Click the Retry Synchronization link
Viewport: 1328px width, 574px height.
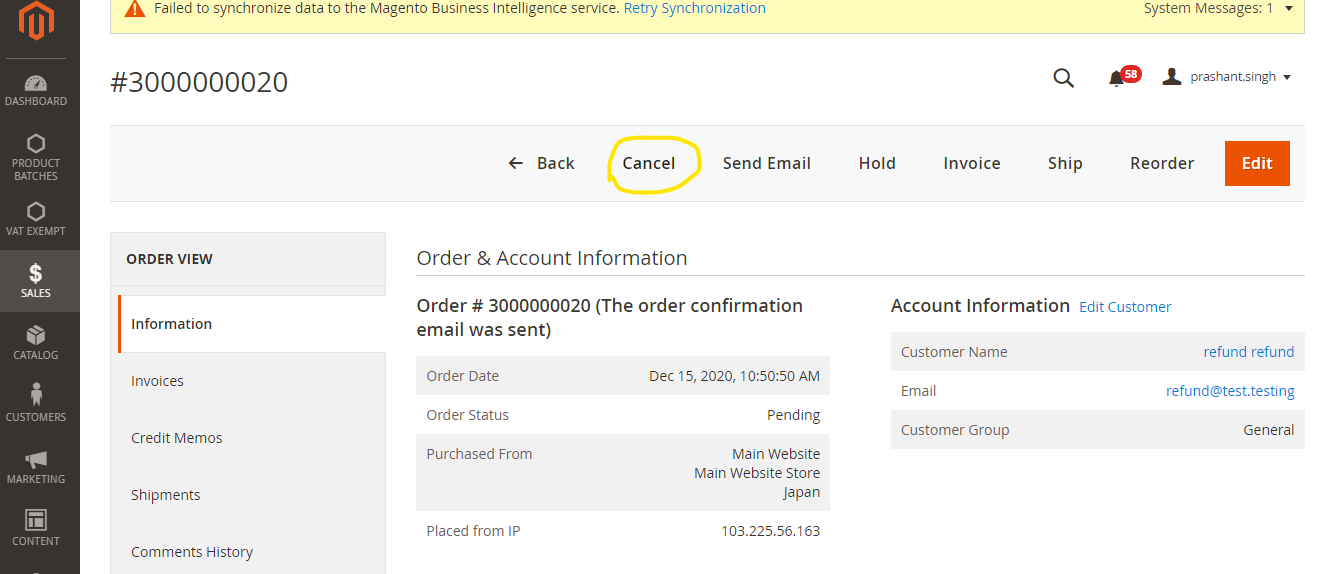[x=694, y=9]
